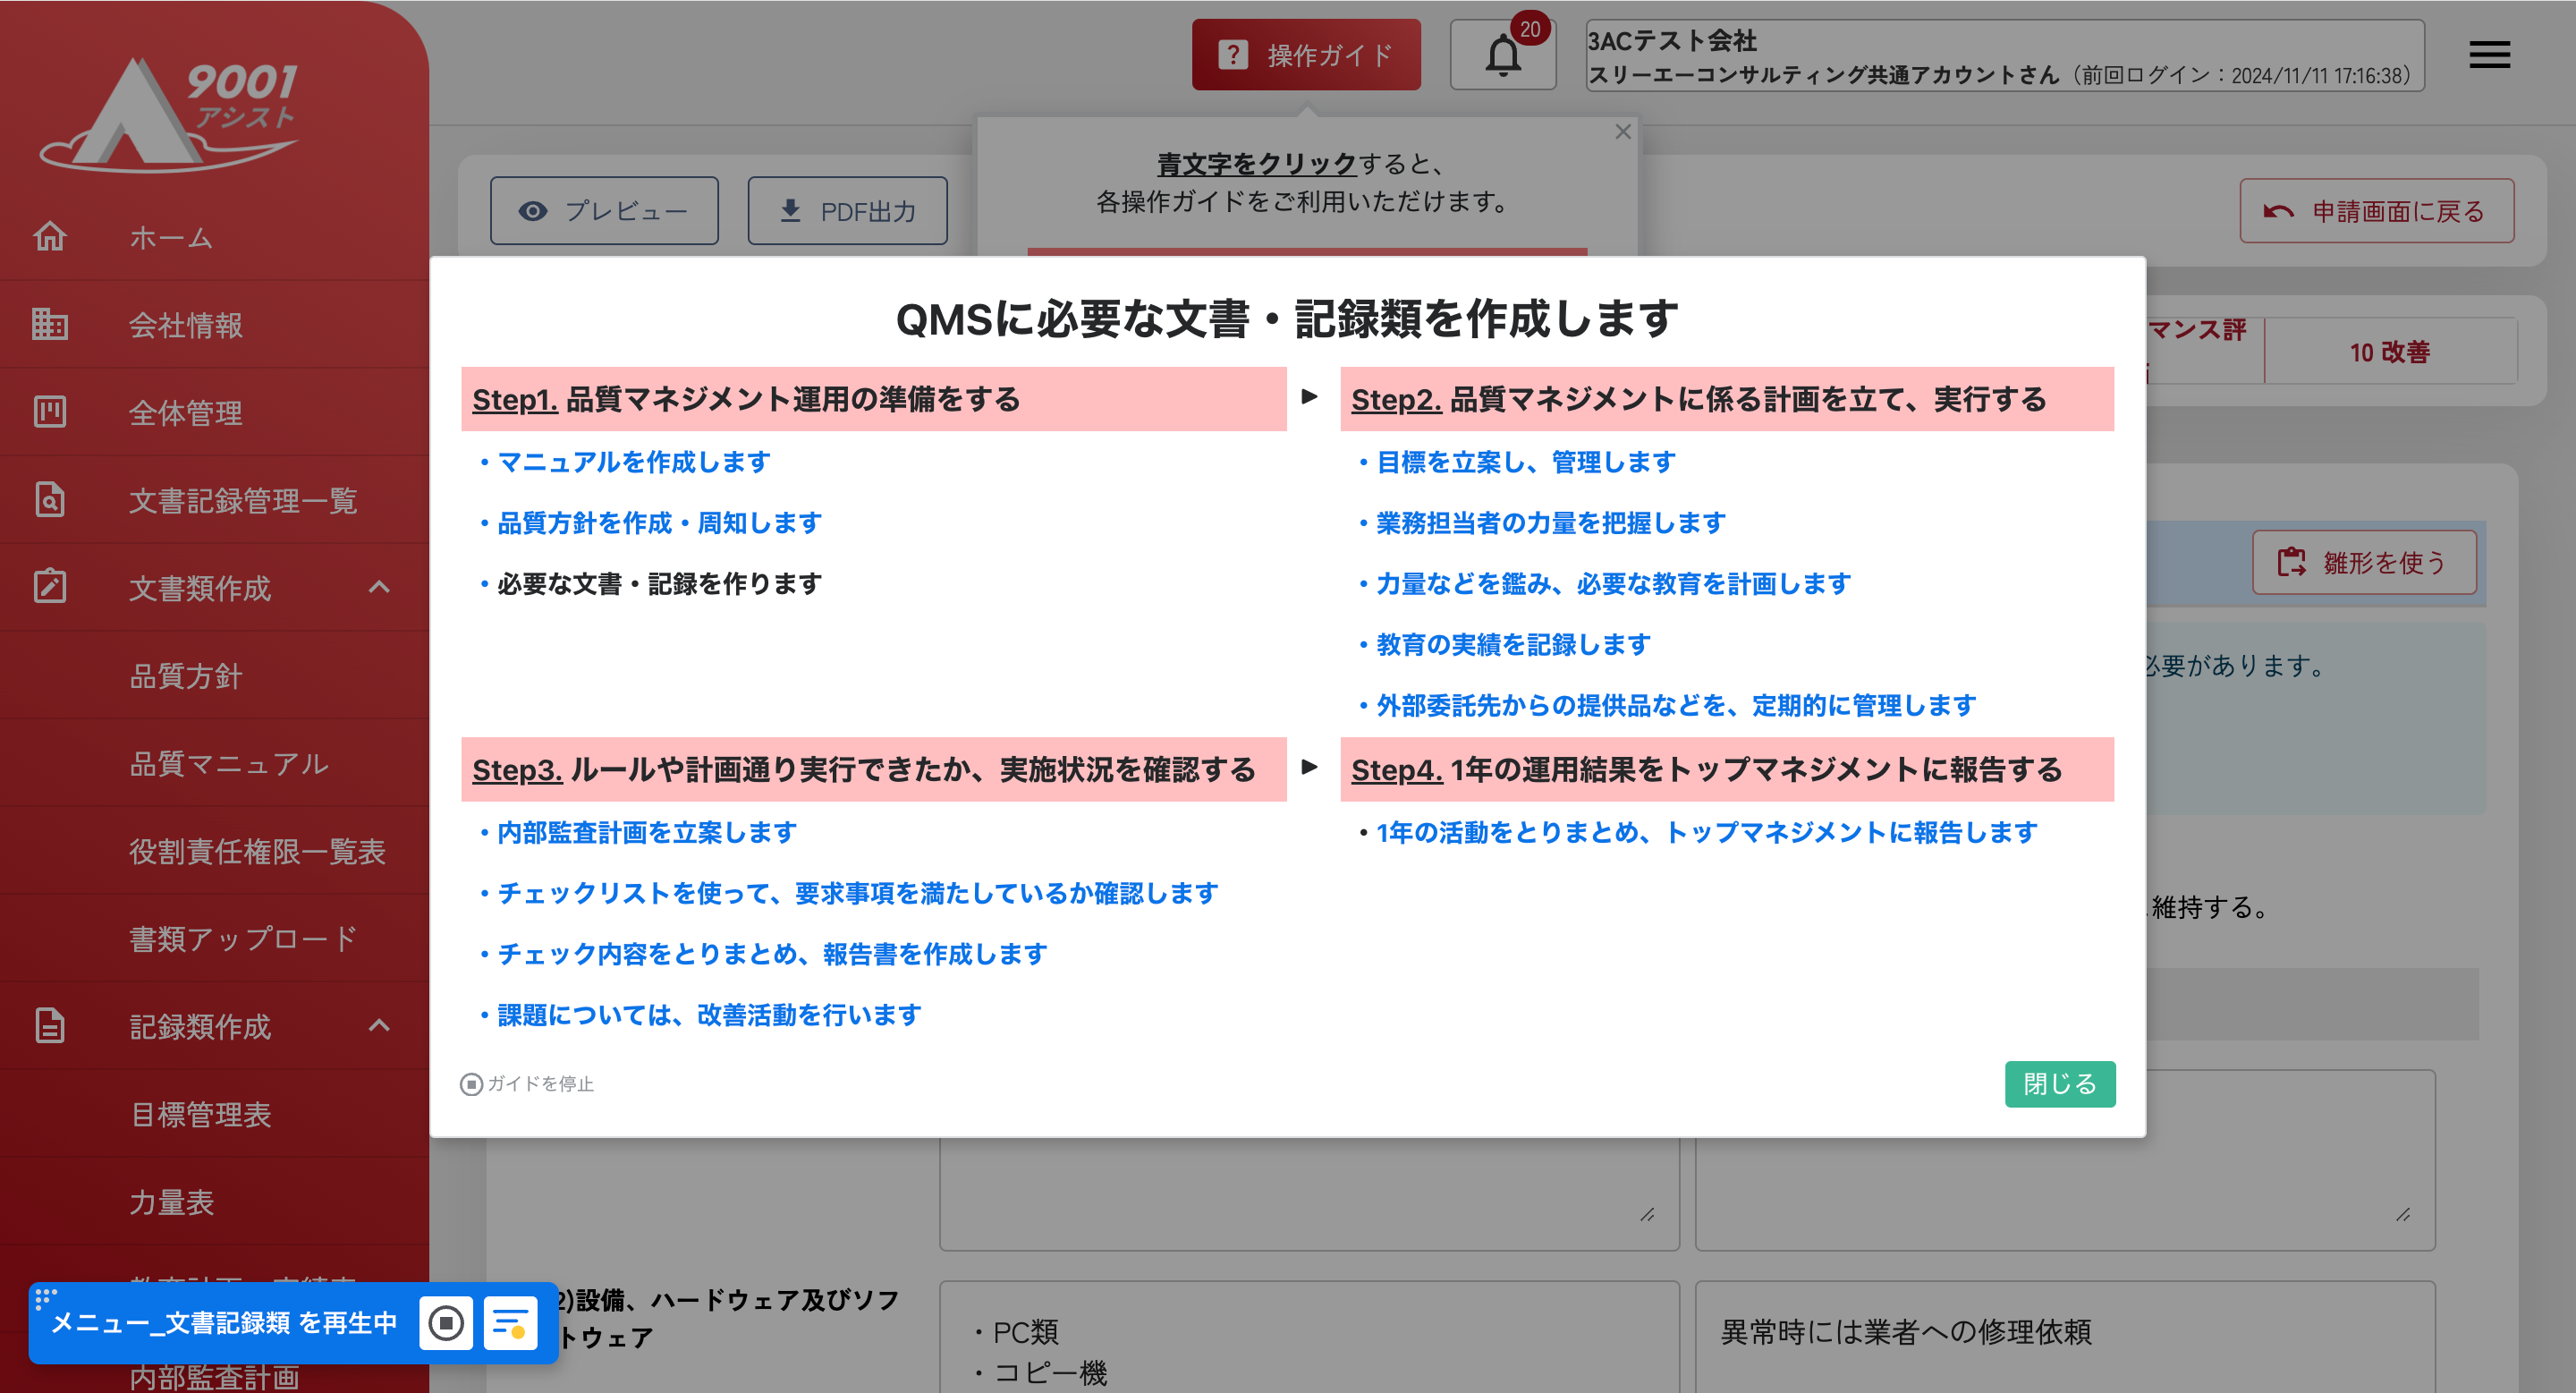Click the 文書記録管理一覧 document search icon
Screen dimensions: 2576x1393
pos(50,499)
